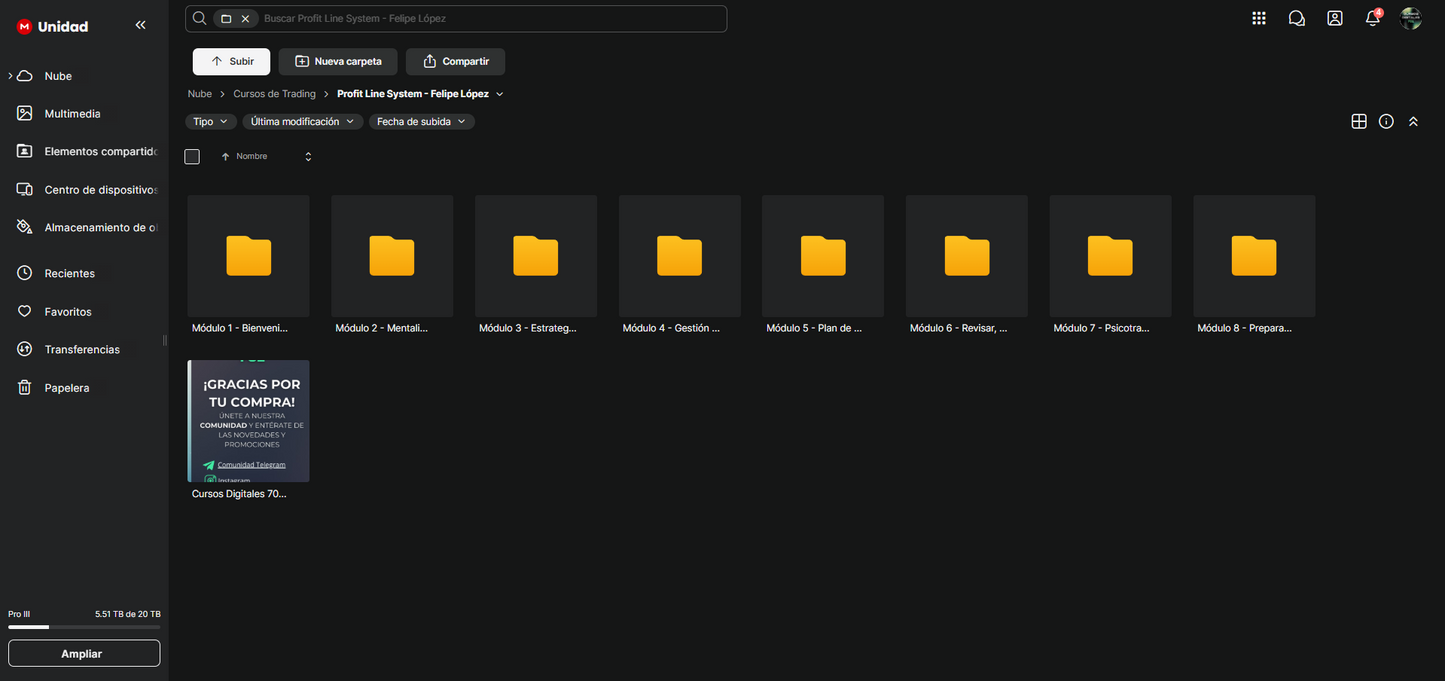
Task: Open the Última modificación filter dropdown
Action: click(x=302, y=121)
